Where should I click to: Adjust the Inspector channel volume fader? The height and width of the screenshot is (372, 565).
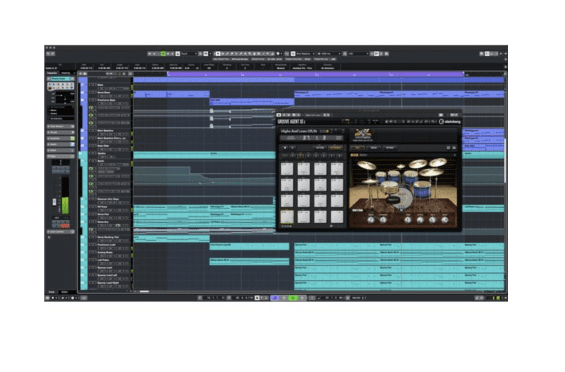[55, 202]
